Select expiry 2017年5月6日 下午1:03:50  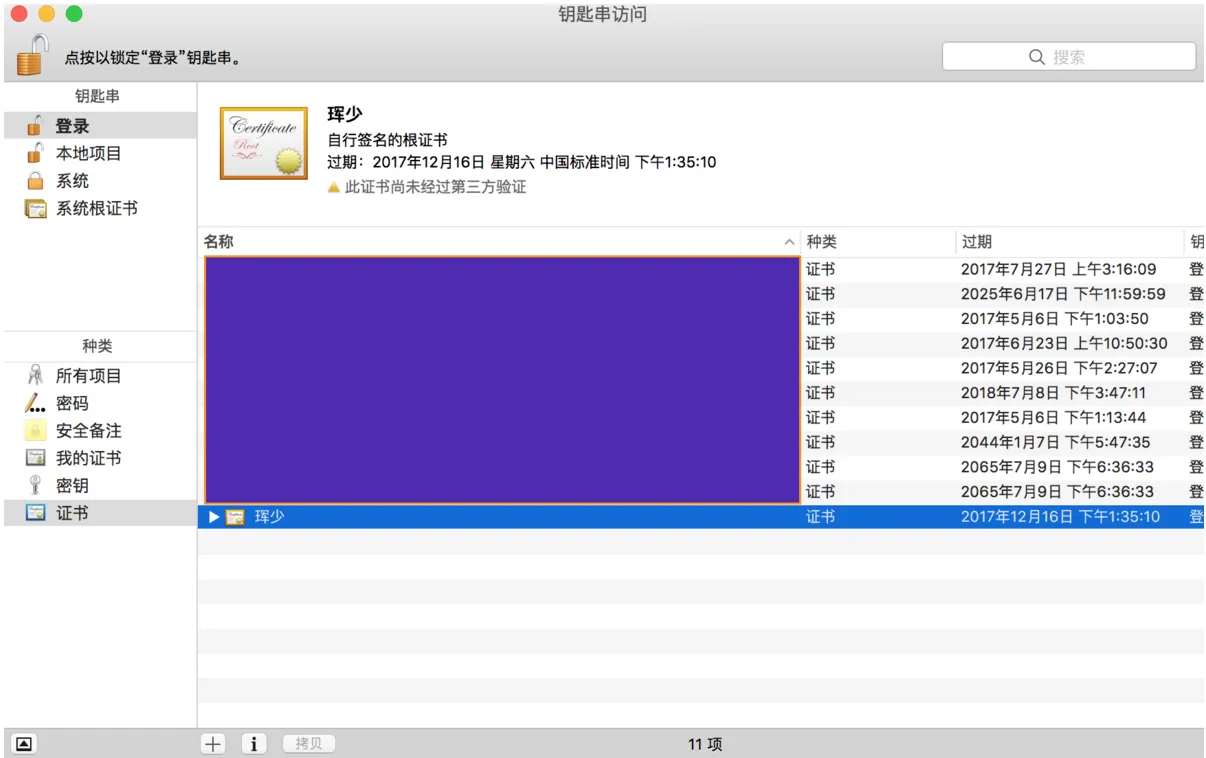coord(1054,319)
